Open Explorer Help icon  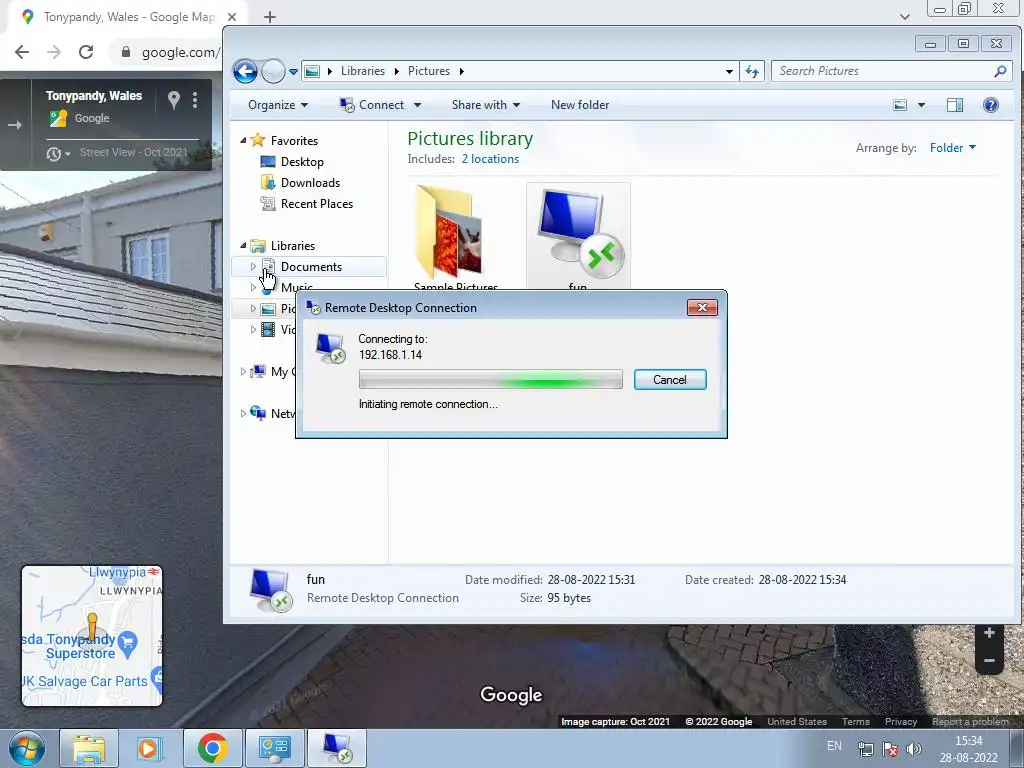tap(991, 105)
